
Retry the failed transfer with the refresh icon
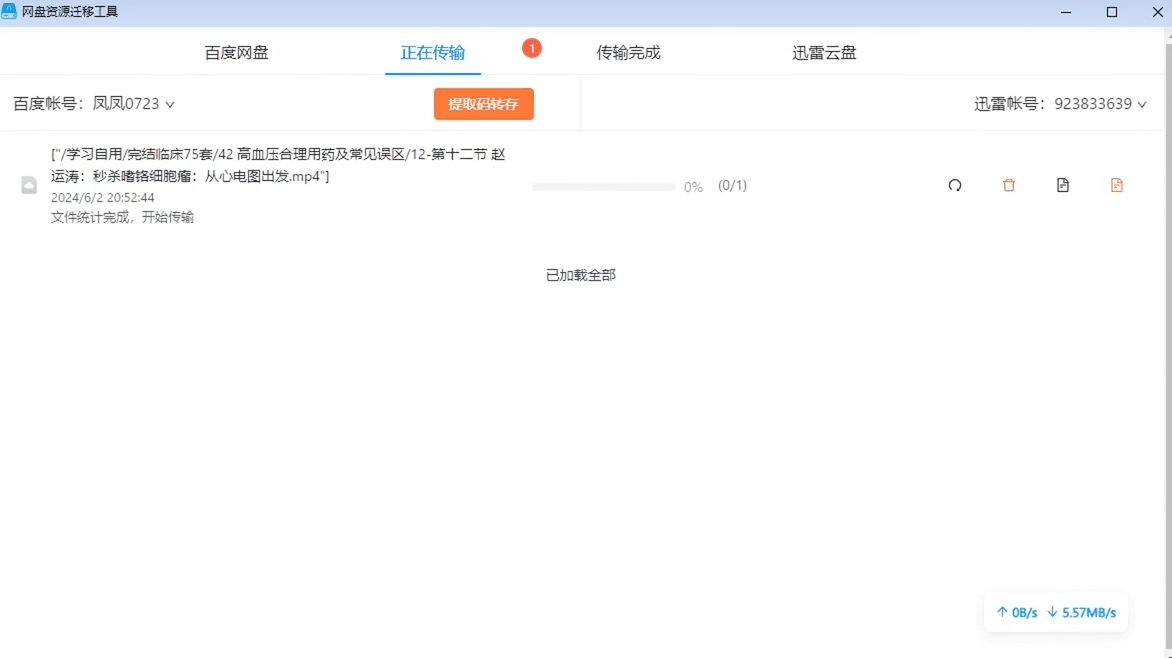click(955, 185)
